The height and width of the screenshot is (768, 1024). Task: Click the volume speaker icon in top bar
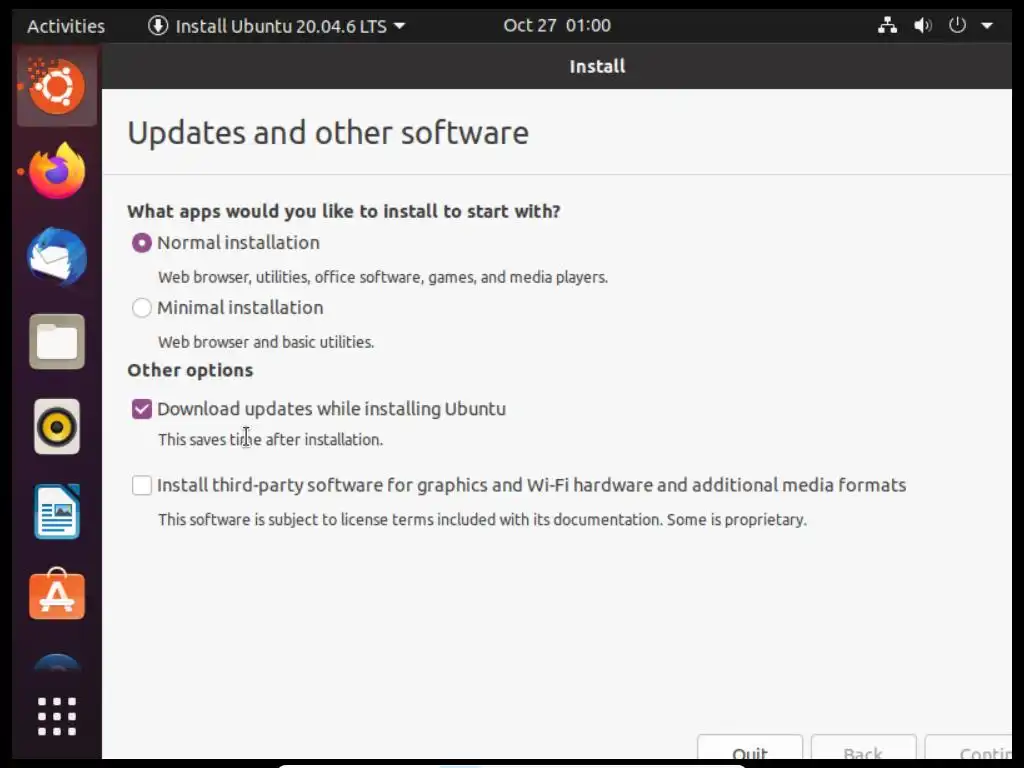[922, 25]
